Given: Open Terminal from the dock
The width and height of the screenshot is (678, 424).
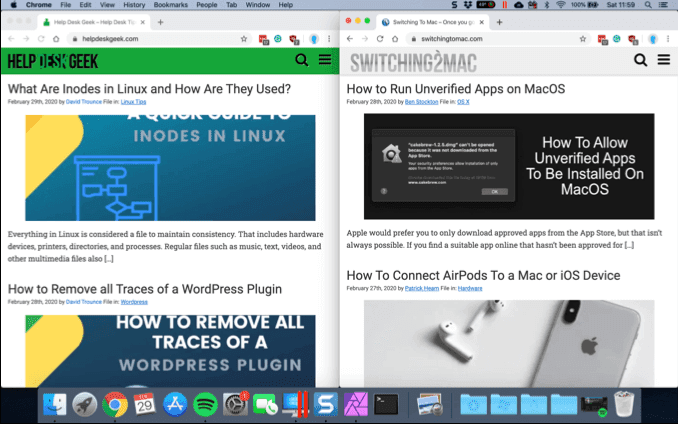Looking at the screenshot, I should coord(386,405).
